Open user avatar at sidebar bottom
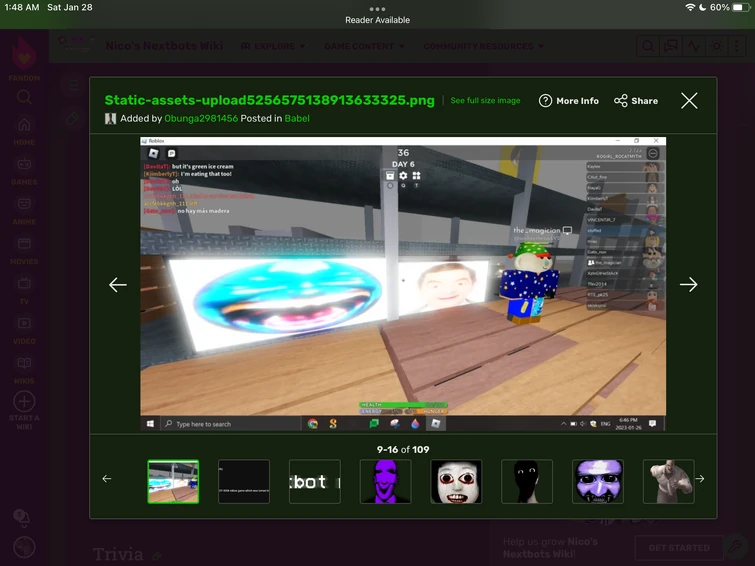Image resolution: width=755 pixels, height=566 pixels. (x=24, y=547)
